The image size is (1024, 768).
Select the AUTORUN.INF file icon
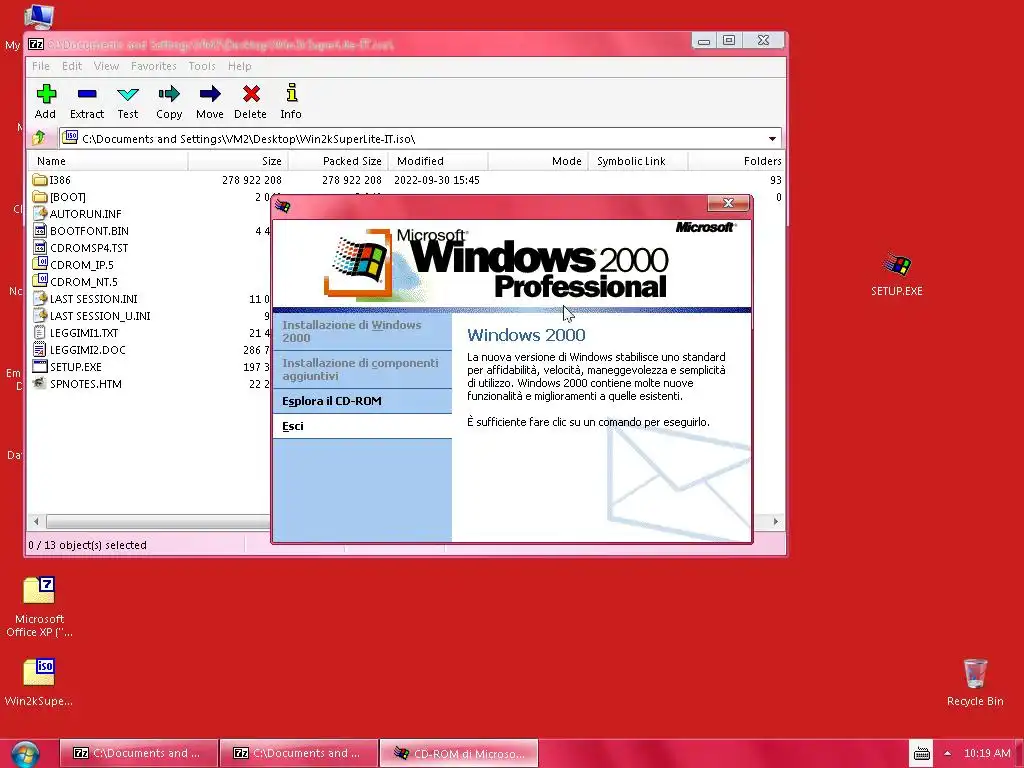[x=40, y=214]
